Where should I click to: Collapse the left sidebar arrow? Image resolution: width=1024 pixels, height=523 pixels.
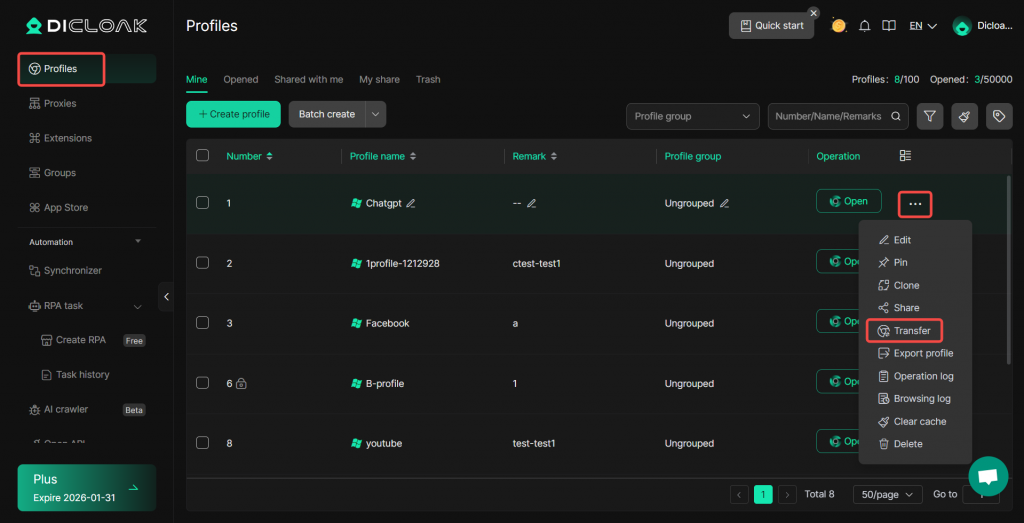coord(166,297)
